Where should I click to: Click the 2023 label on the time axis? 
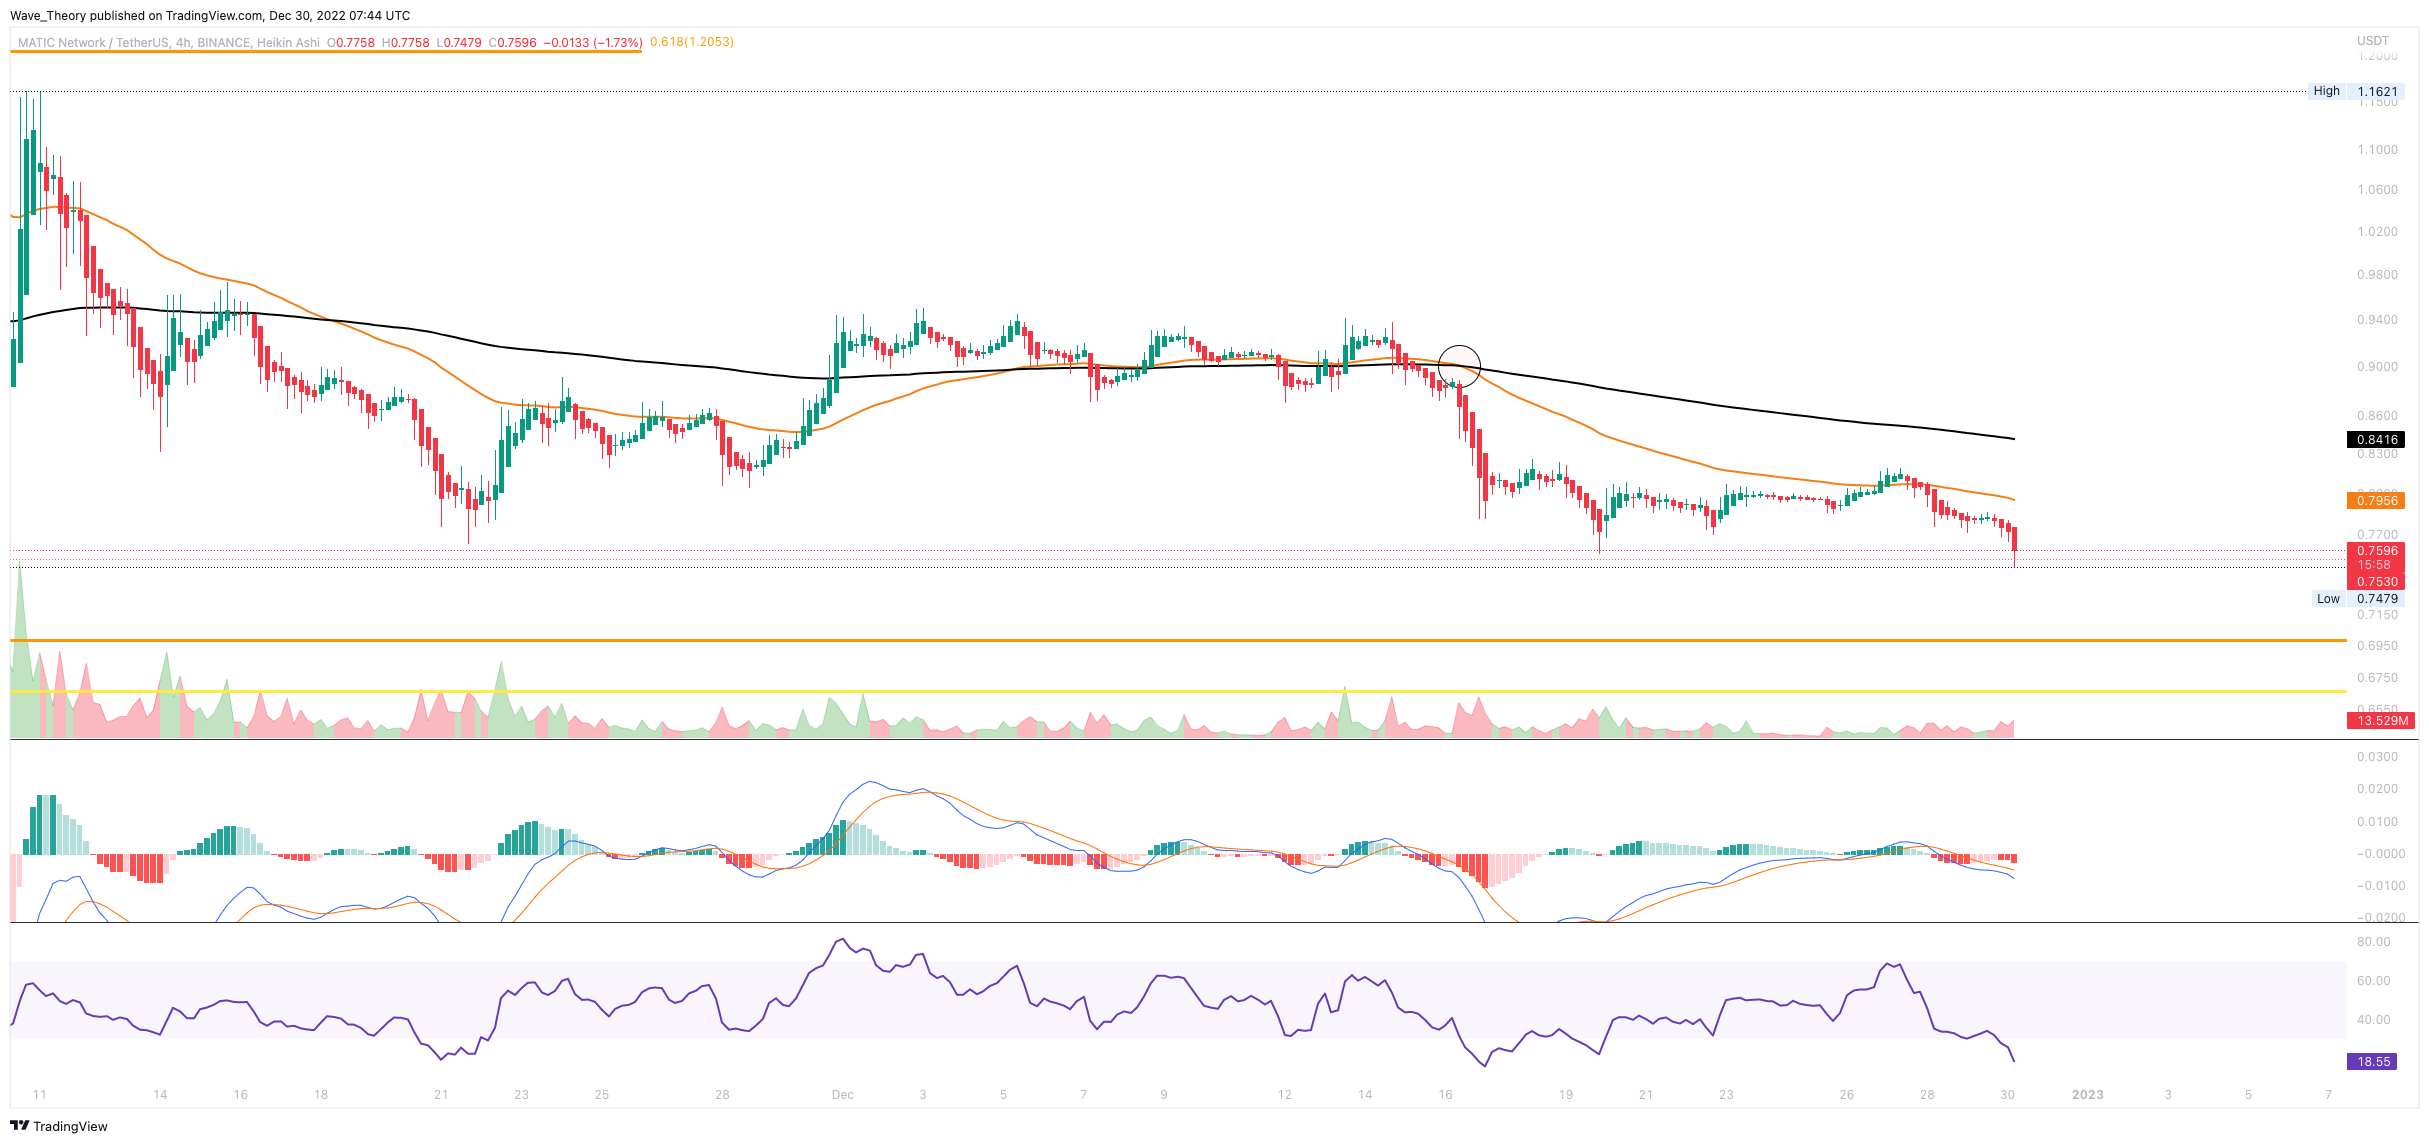[x=2087, y=1095]
